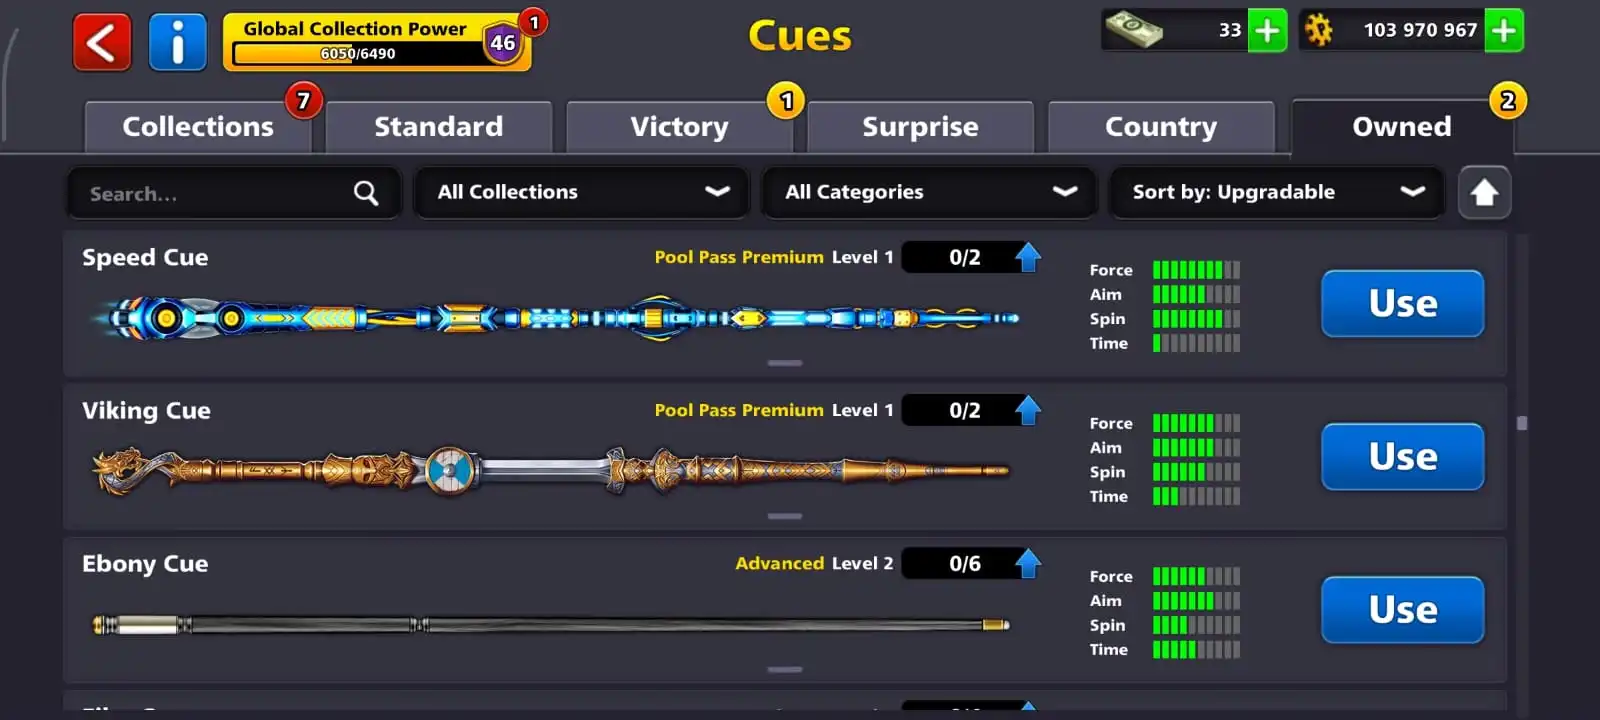
Task: Tap Viking Cue upgrade arrow icon
Action: (1028, 410)
